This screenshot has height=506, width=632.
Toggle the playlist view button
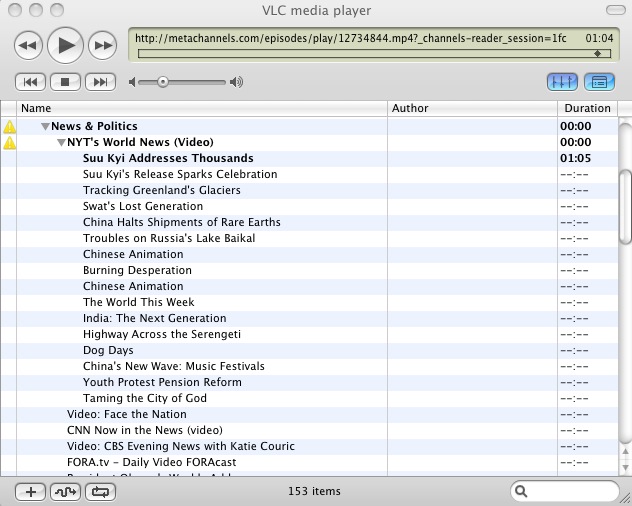coord(600,82)
